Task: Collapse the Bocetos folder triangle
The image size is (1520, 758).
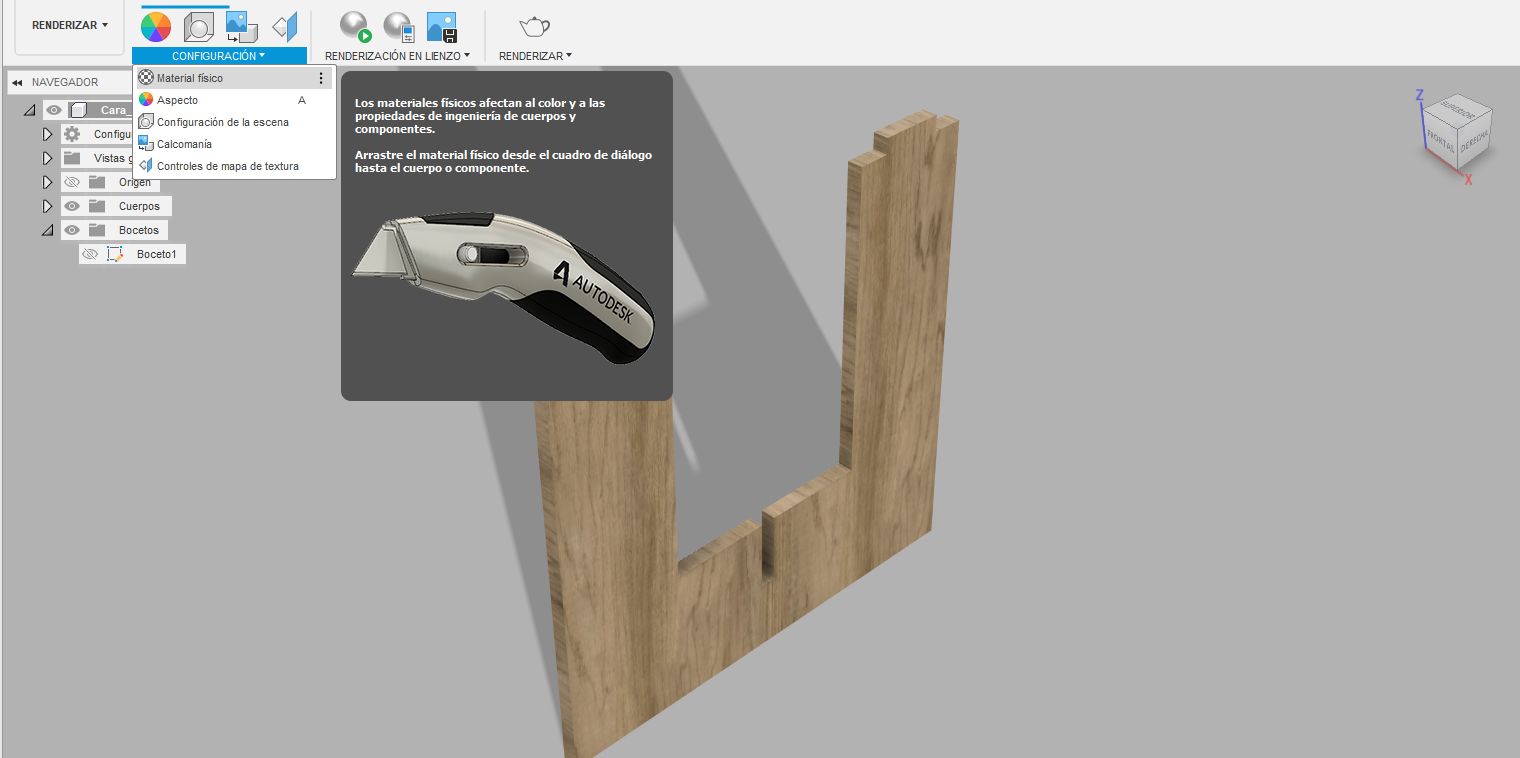Action: [47, 229]
